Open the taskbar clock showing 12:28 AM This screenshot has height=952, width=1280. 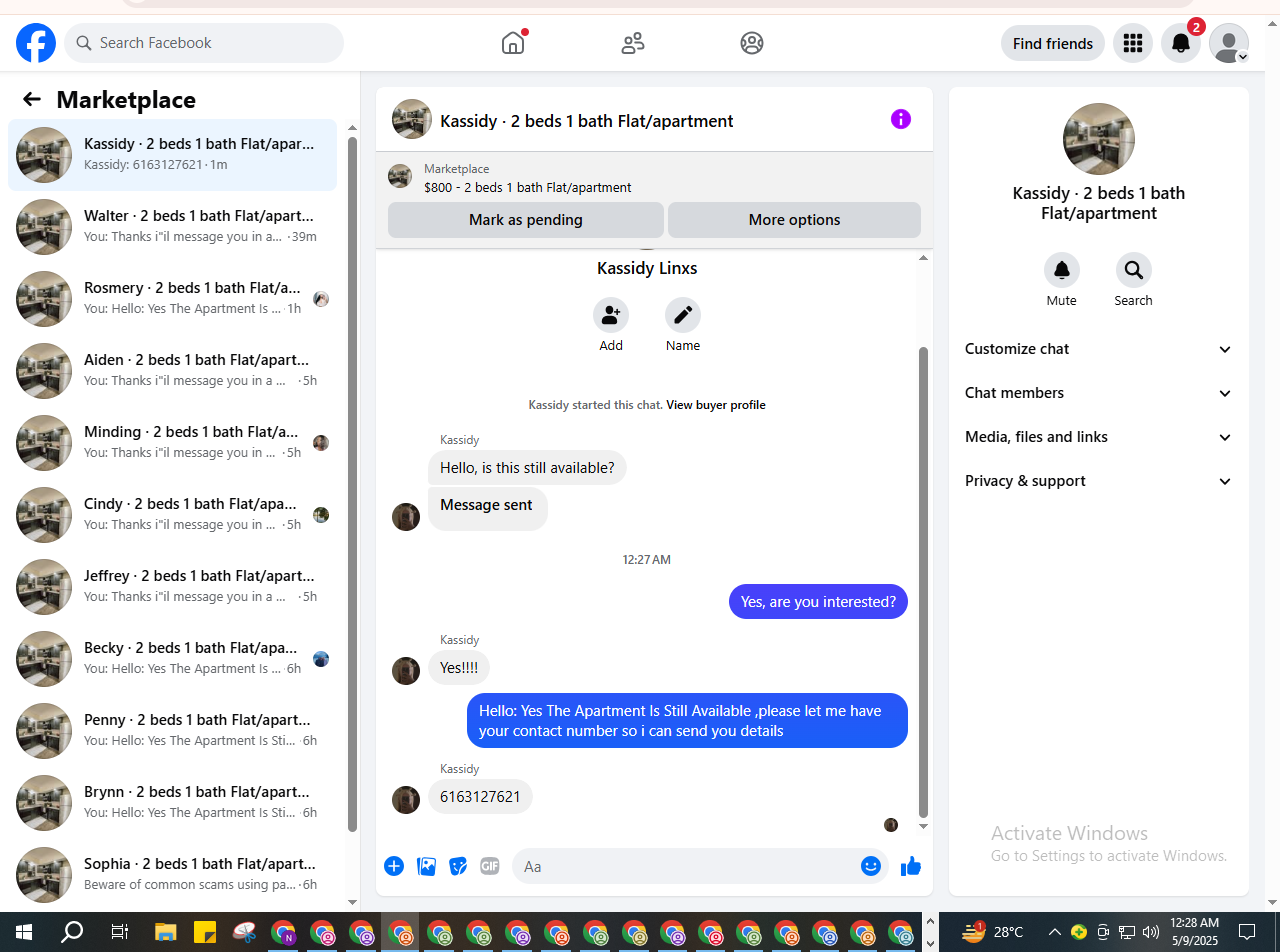(1194, 932)
